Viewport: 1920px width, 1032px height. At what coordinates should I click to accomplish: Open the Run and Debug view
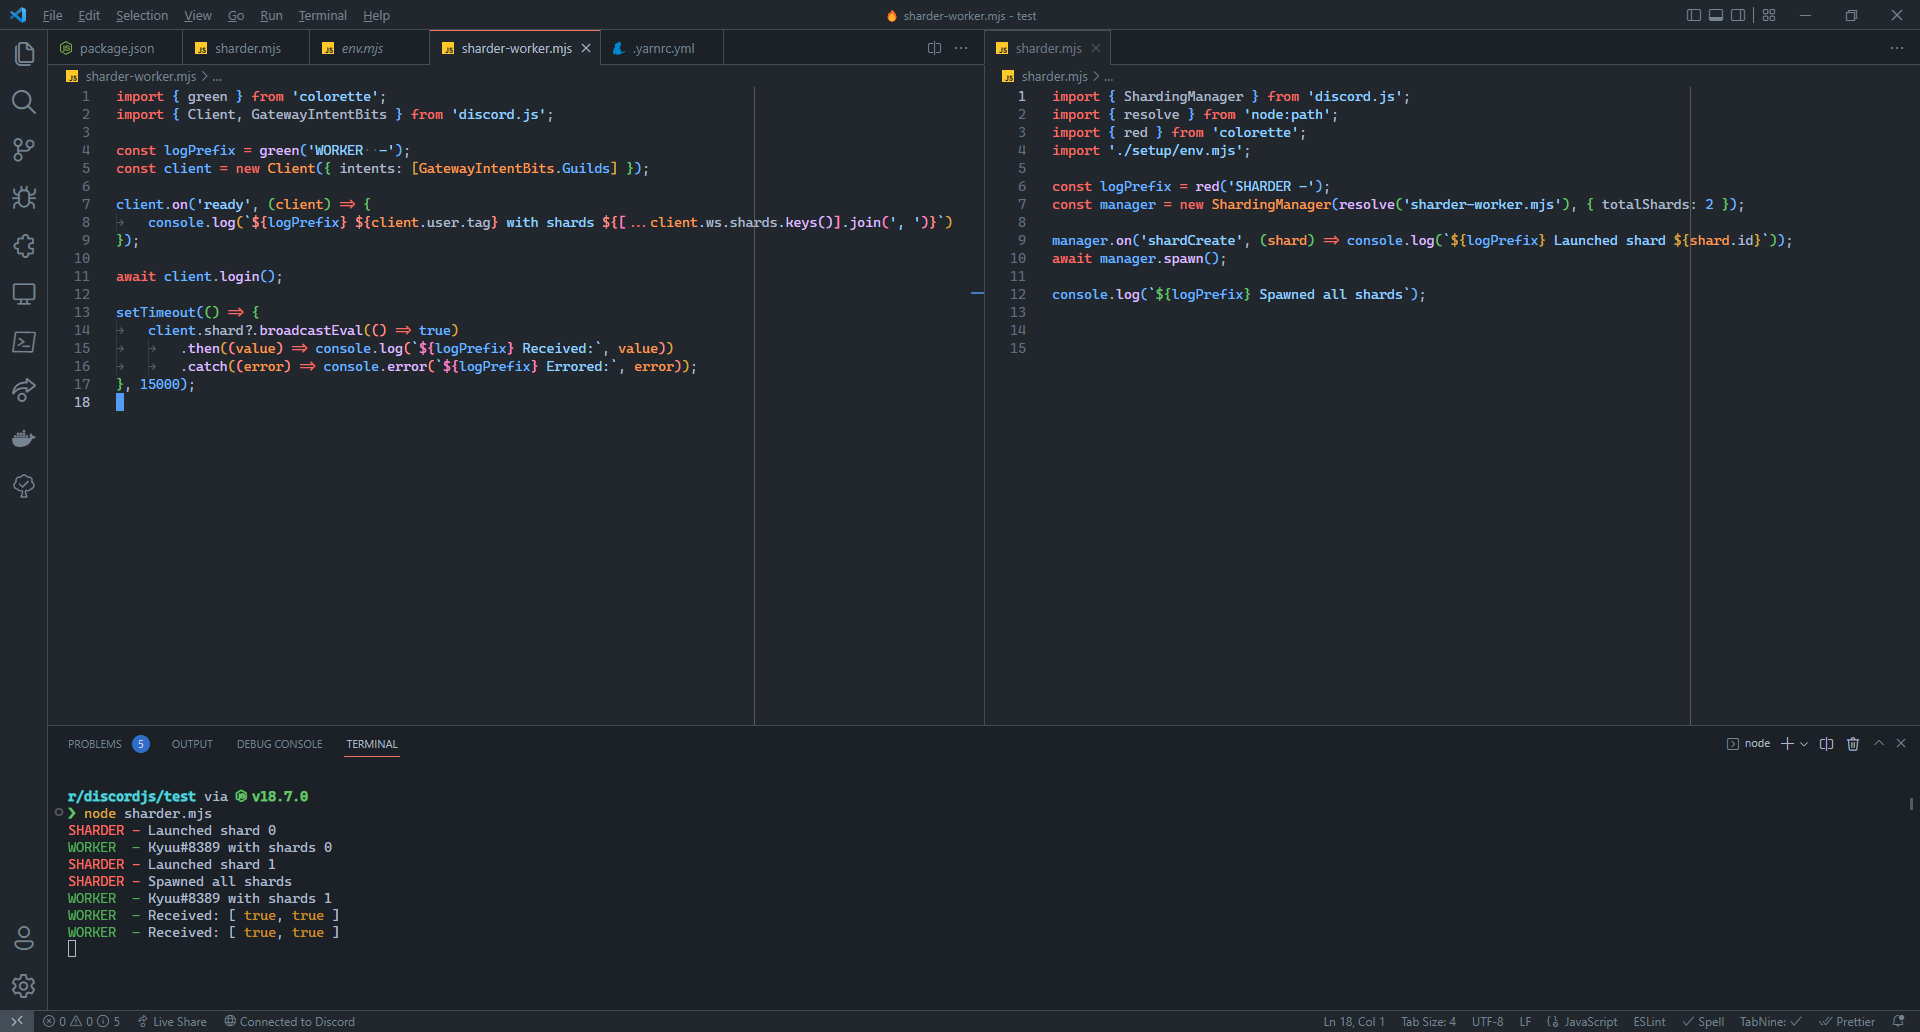pos(24,198)
